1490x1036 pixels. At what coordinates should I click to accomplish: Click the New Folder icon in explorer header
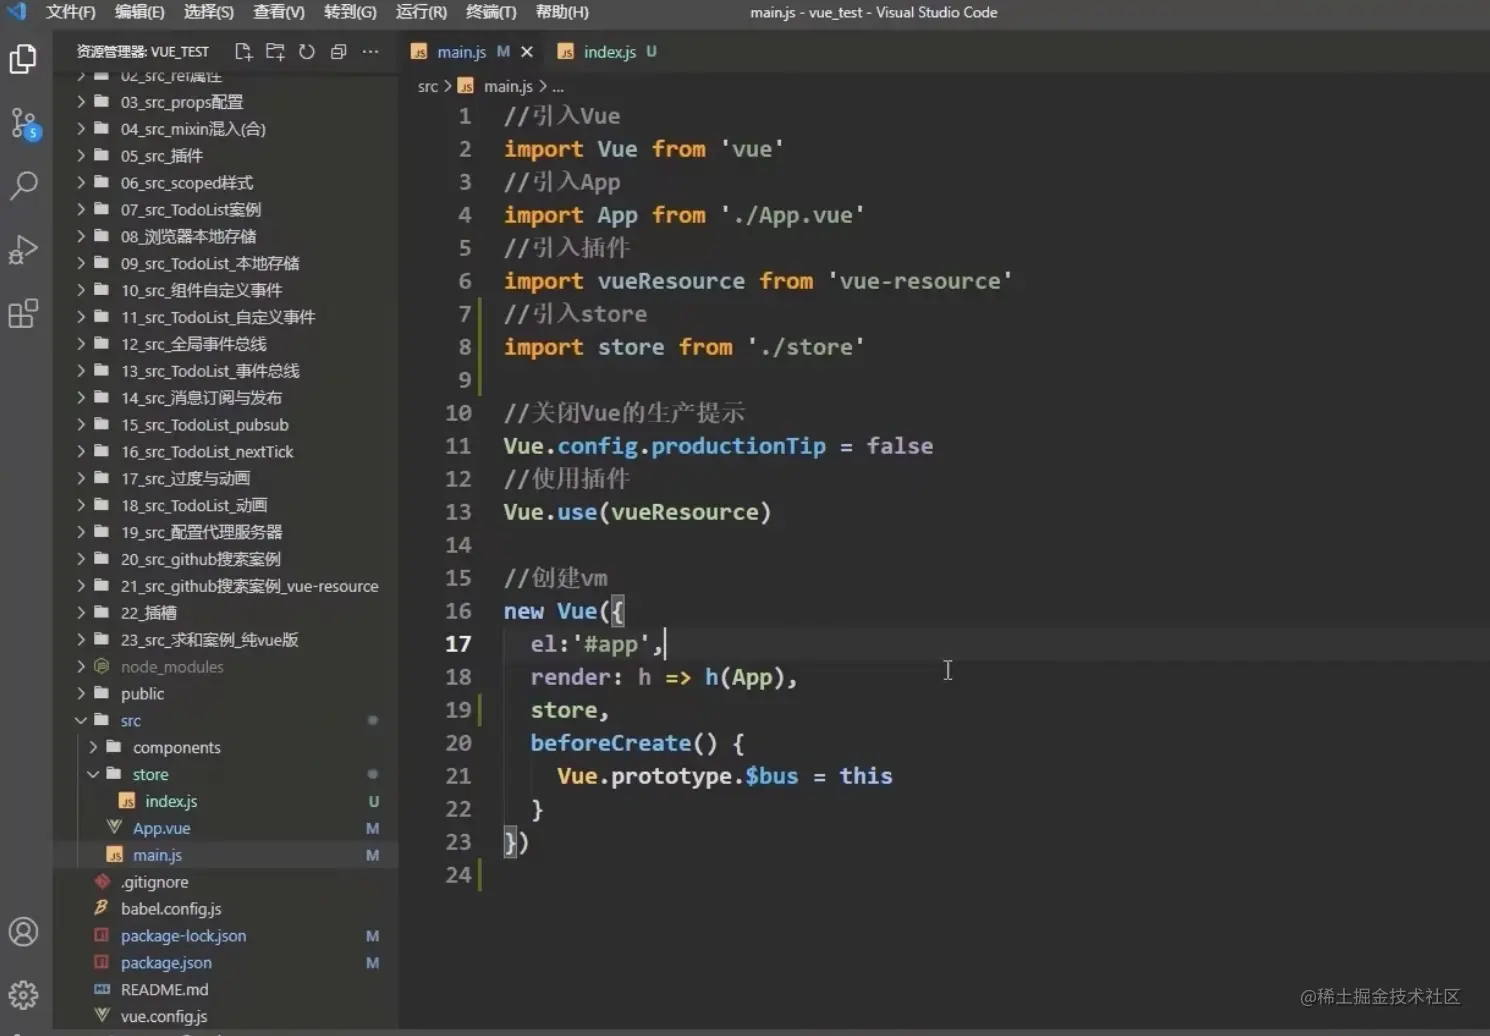(275, 52)
